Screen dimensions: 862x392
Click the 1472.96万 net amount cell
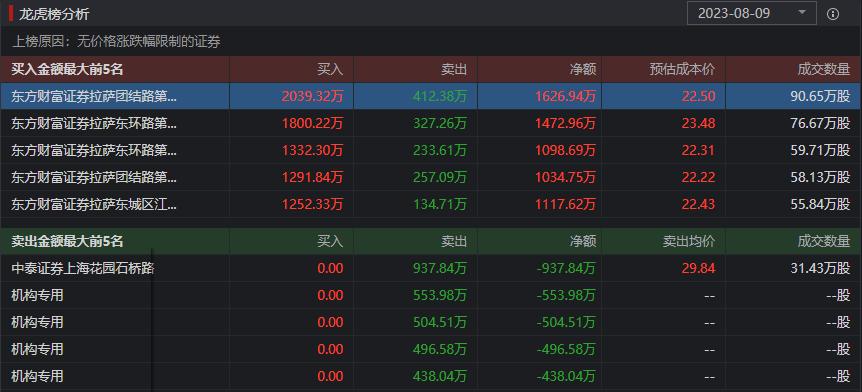coord(565,123)
